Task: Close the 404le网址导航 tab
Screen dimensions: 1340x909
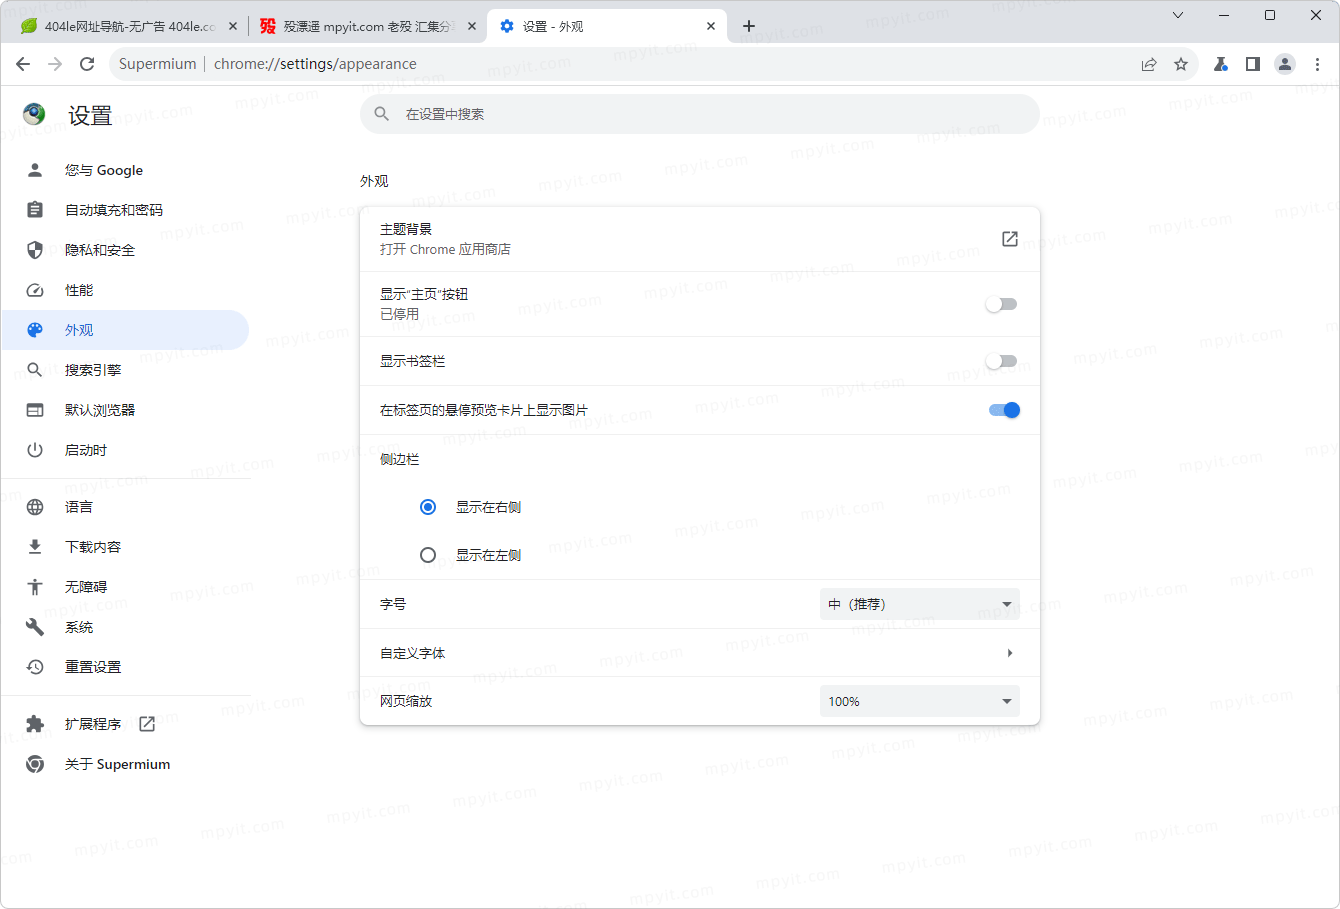Action: (x=233, y=26)
